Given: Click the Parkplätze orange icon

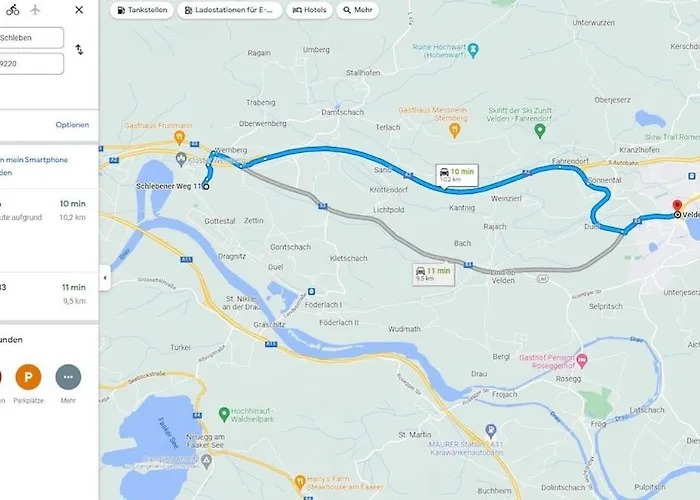Looking at the screenshot, I should coord(28,377).
